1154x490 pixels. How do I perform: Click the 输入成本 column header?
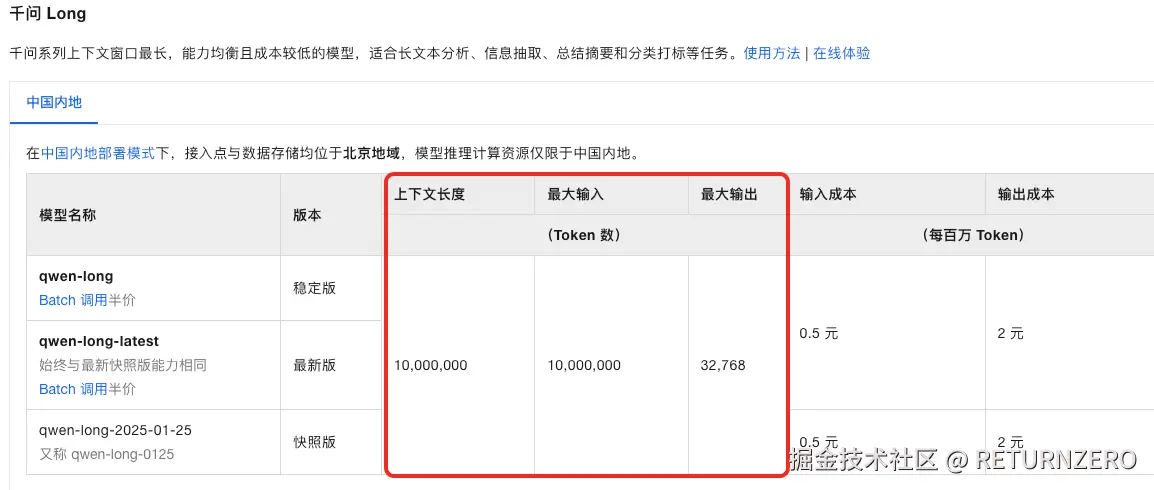pyautogui.click(x=828, y=195)
